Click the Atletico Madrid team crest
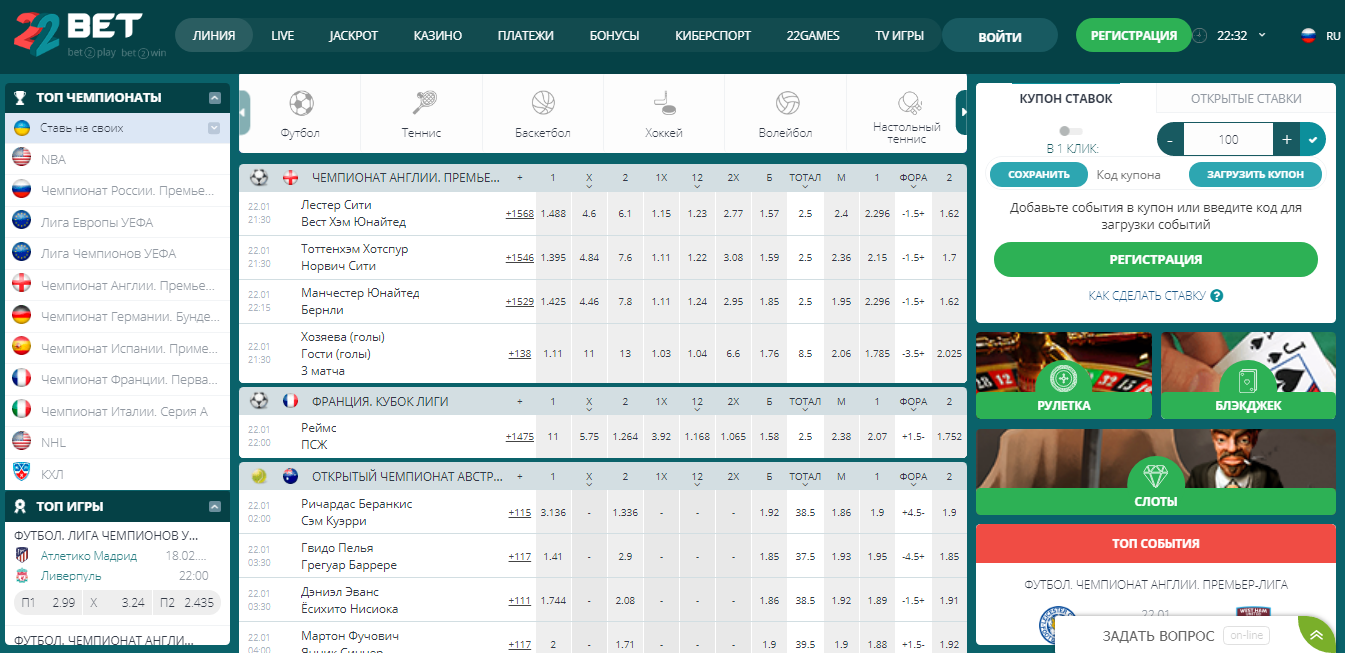Viewport: 1345px width, 653px height. pyautogui.click(x=22, y=555)
